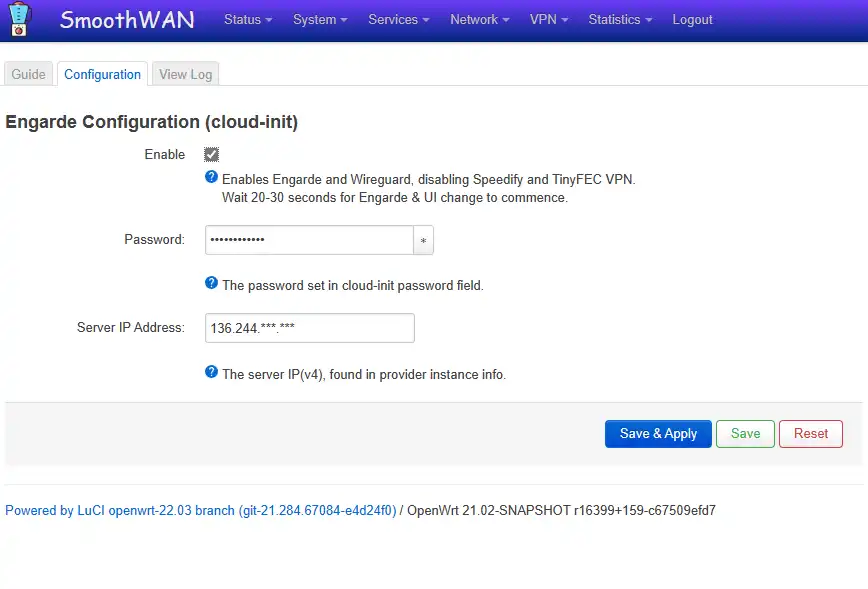
Task: Click Logout in the navigation bar
Action: (x=693, y=19)
